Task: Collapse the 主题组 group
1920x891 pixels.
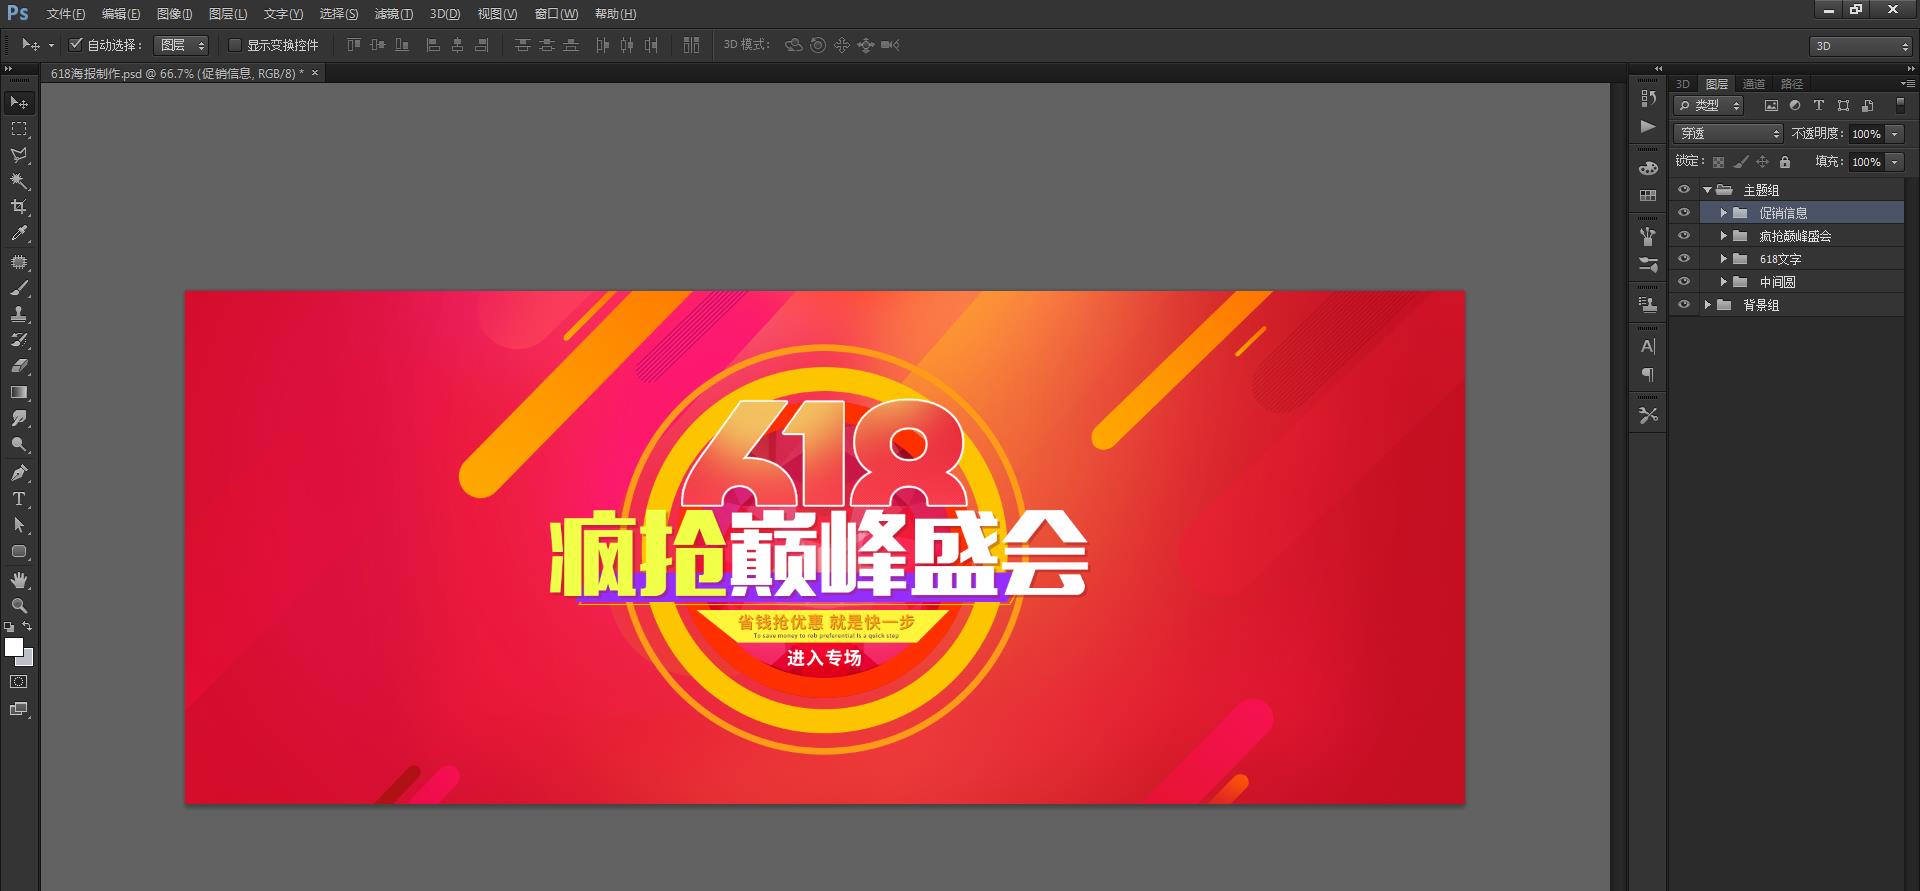Action: (1707, 190)
